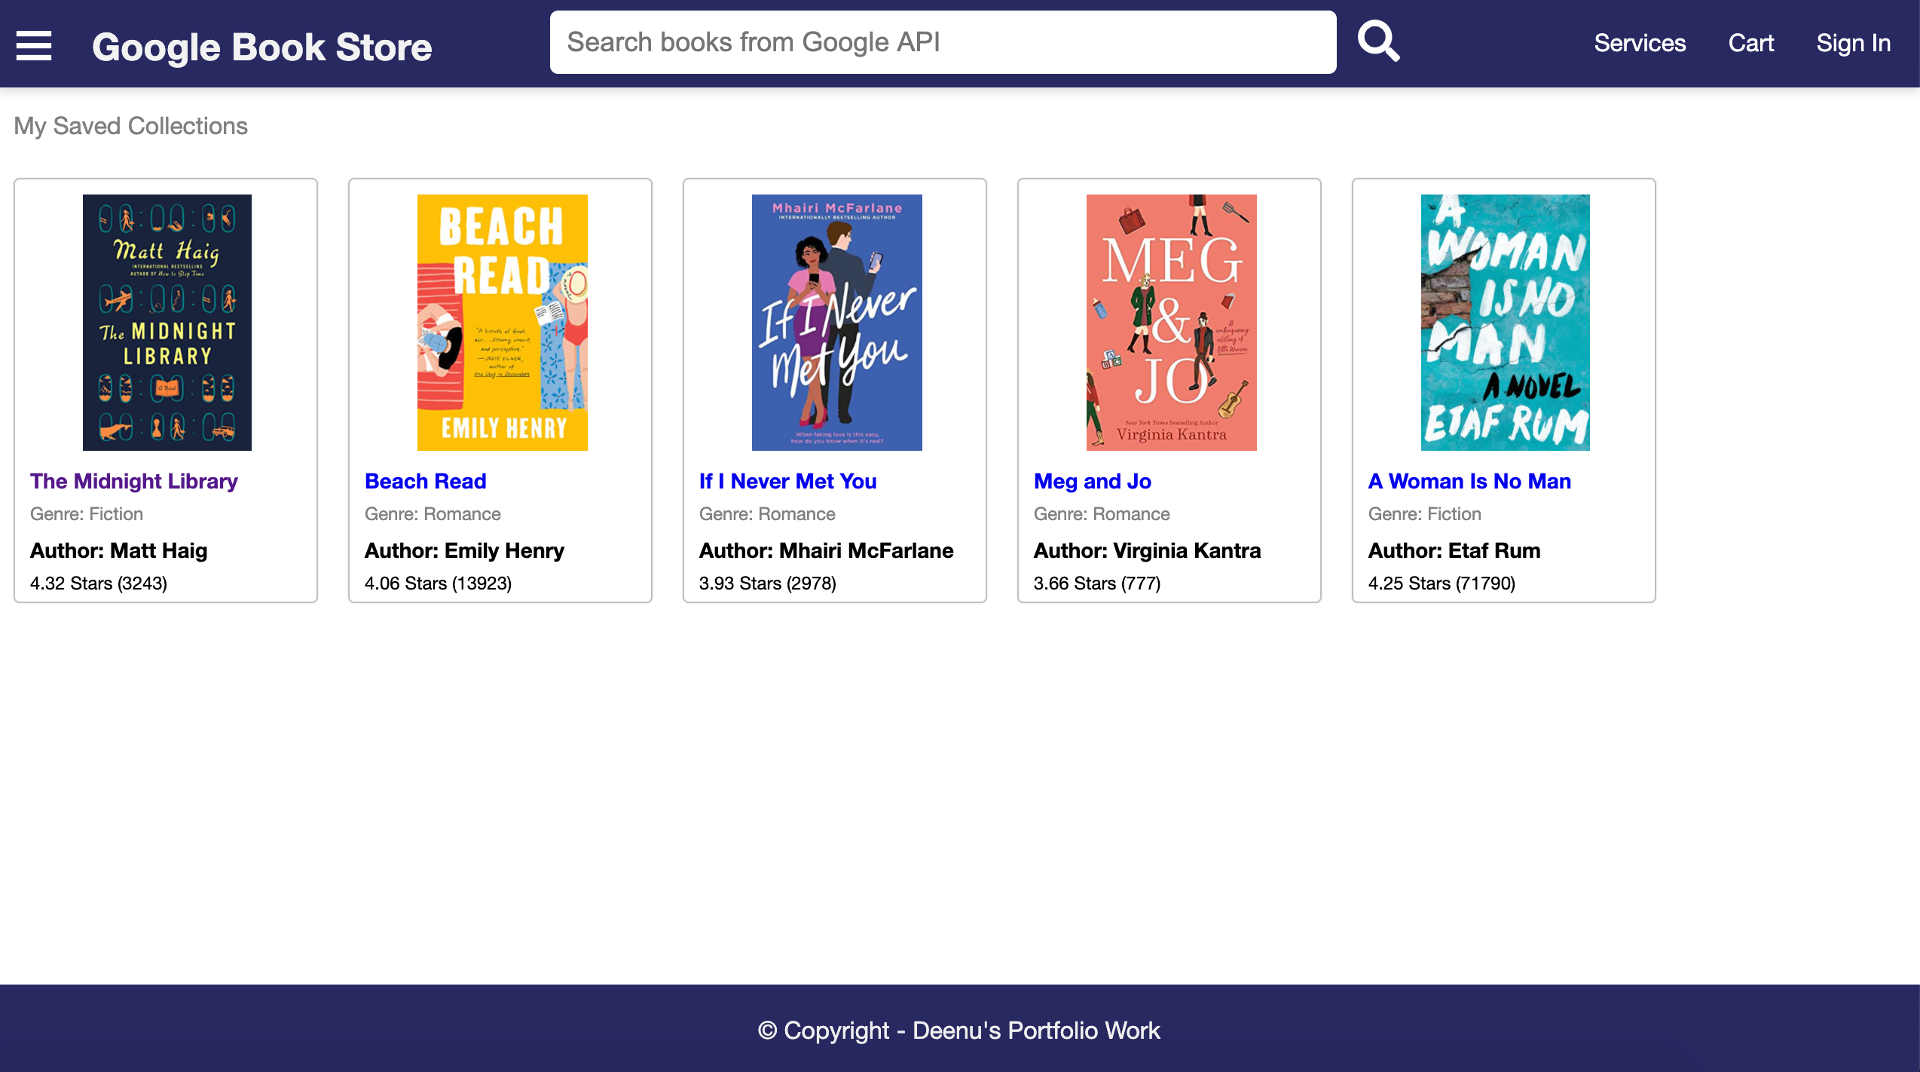Screen dimensions: 1920x1072
Task: Click Genre: Romance under Meg and Jo
Action: pyautogui.click(x=1102, y=514)
